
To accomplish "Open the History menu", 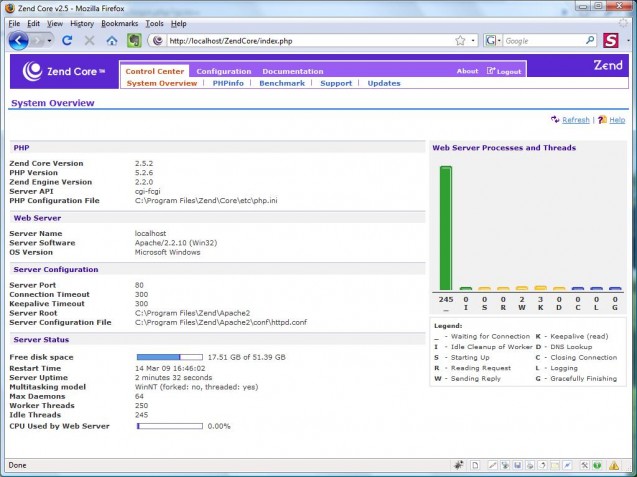I will tap(82, 24).
